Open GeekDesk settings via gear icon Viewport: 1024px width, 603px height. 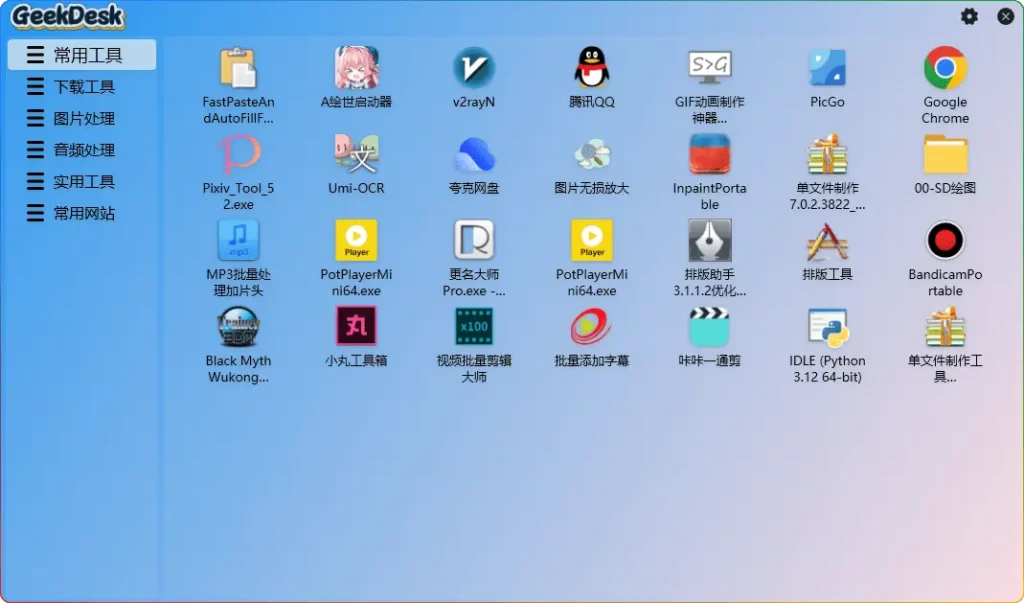tap(968, 16)
